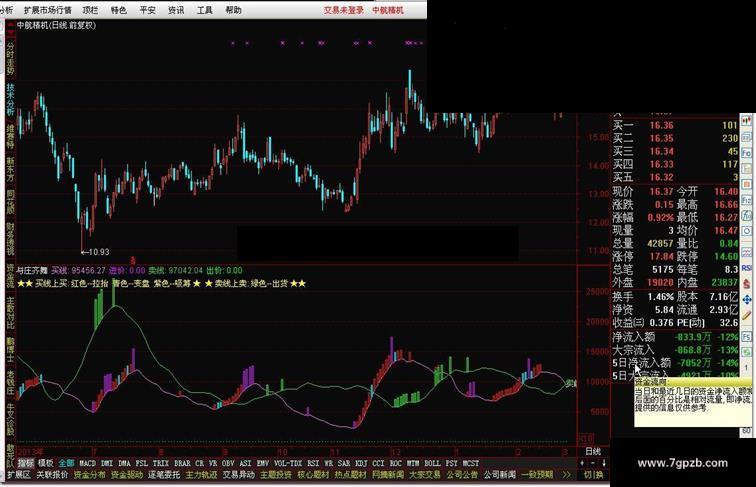Image resolution: width=756 pixels, height=487 pixels.
Task: Open the 维赛特 side tab
Action: point(10,136)
